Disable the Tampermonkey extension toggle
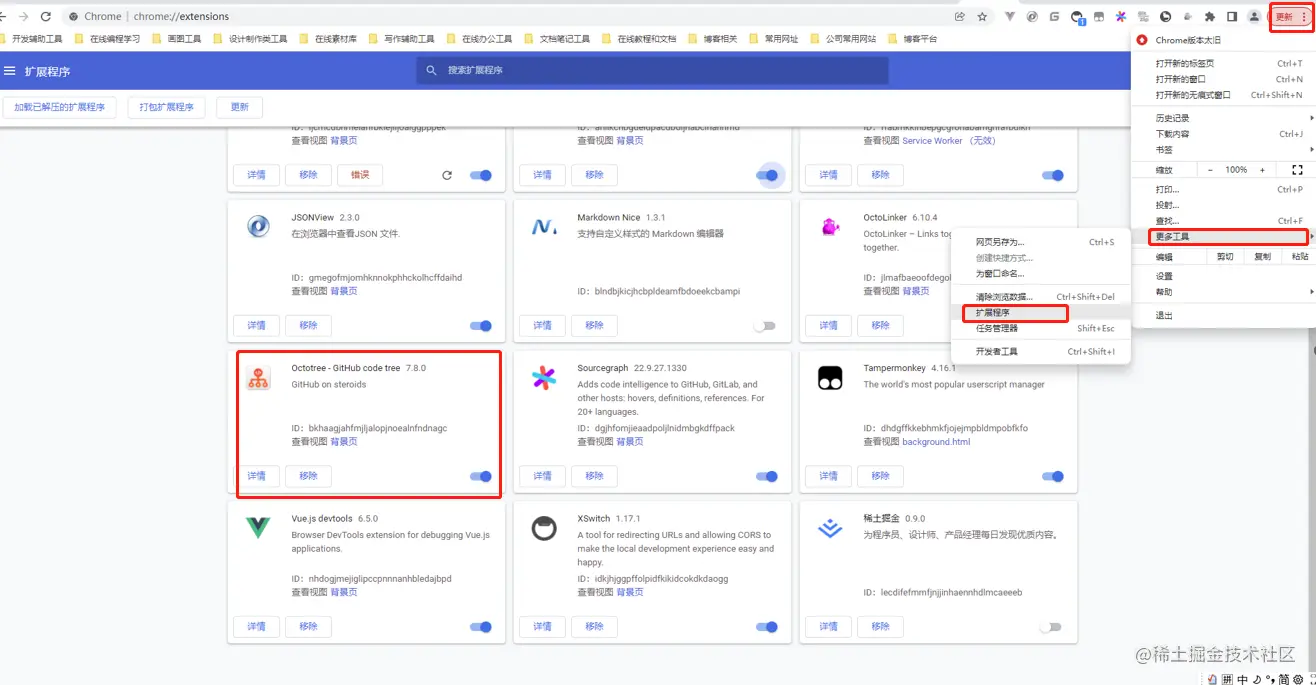This screenshot has height=685, width=1316. pyautogui.click(x=1053, y=477)
